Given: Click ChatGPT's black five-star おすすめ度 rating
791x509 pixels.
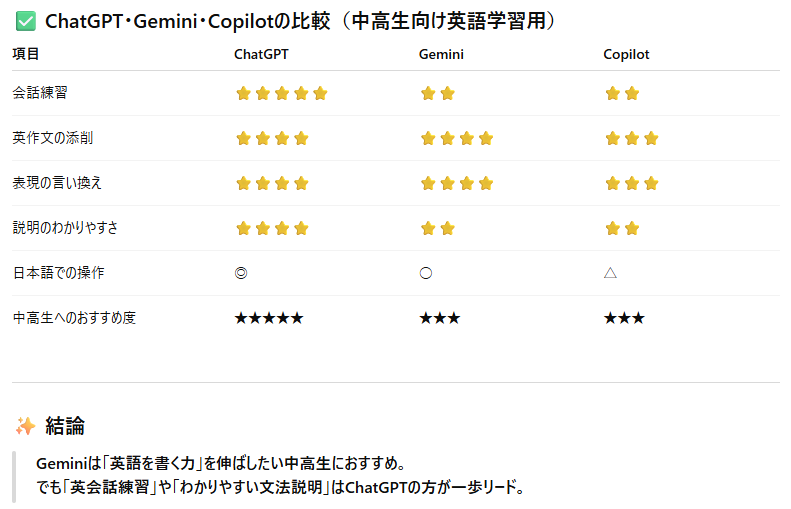Looking at the screenshot, I should (268, 318).
